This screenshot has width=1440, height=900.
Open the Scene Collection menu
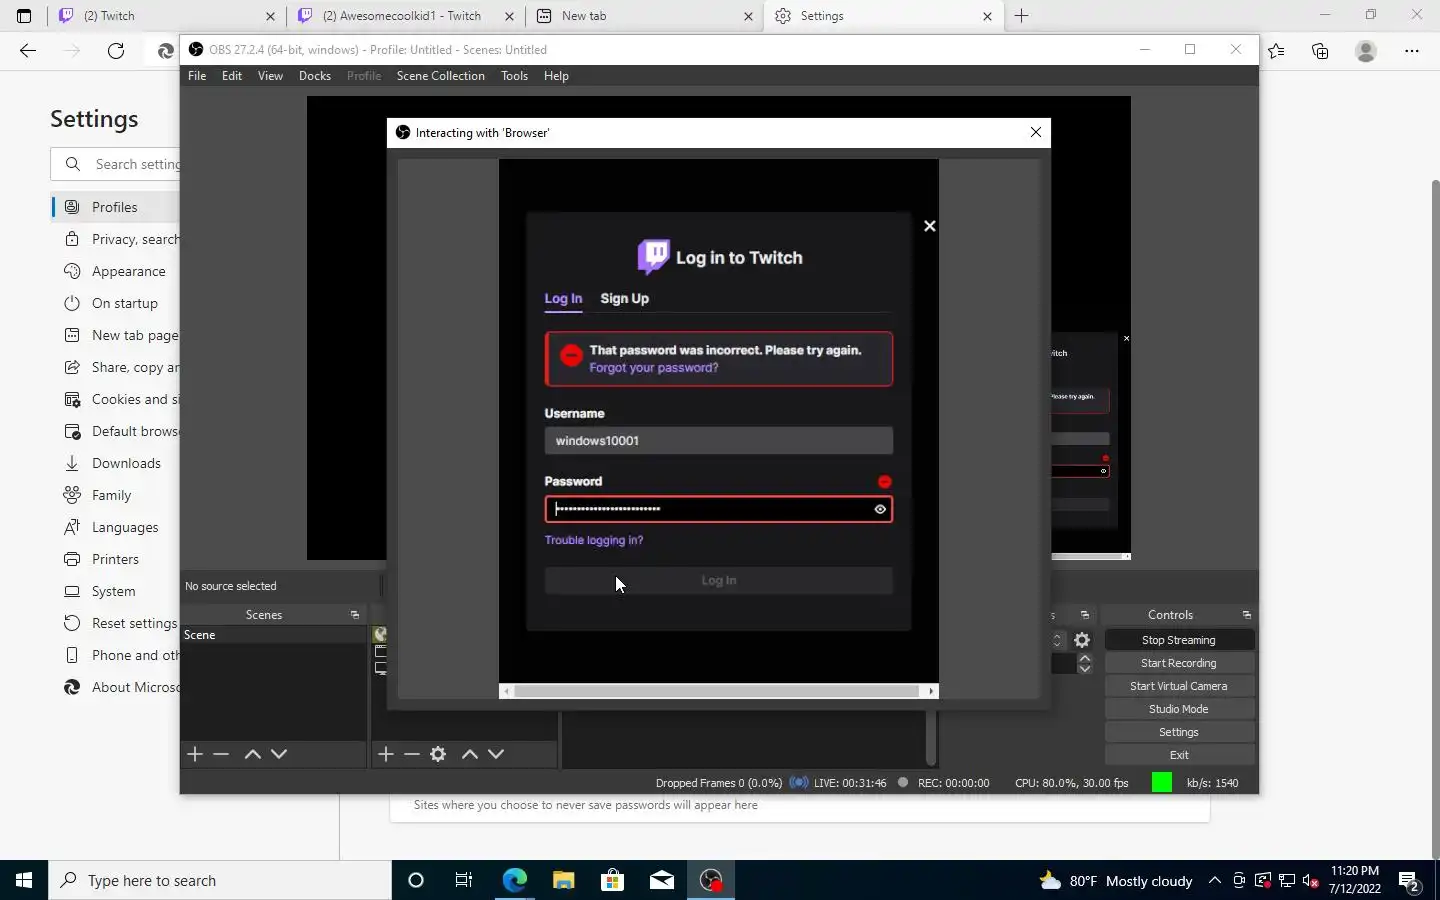pyautogui.click(x=440, y=76)
